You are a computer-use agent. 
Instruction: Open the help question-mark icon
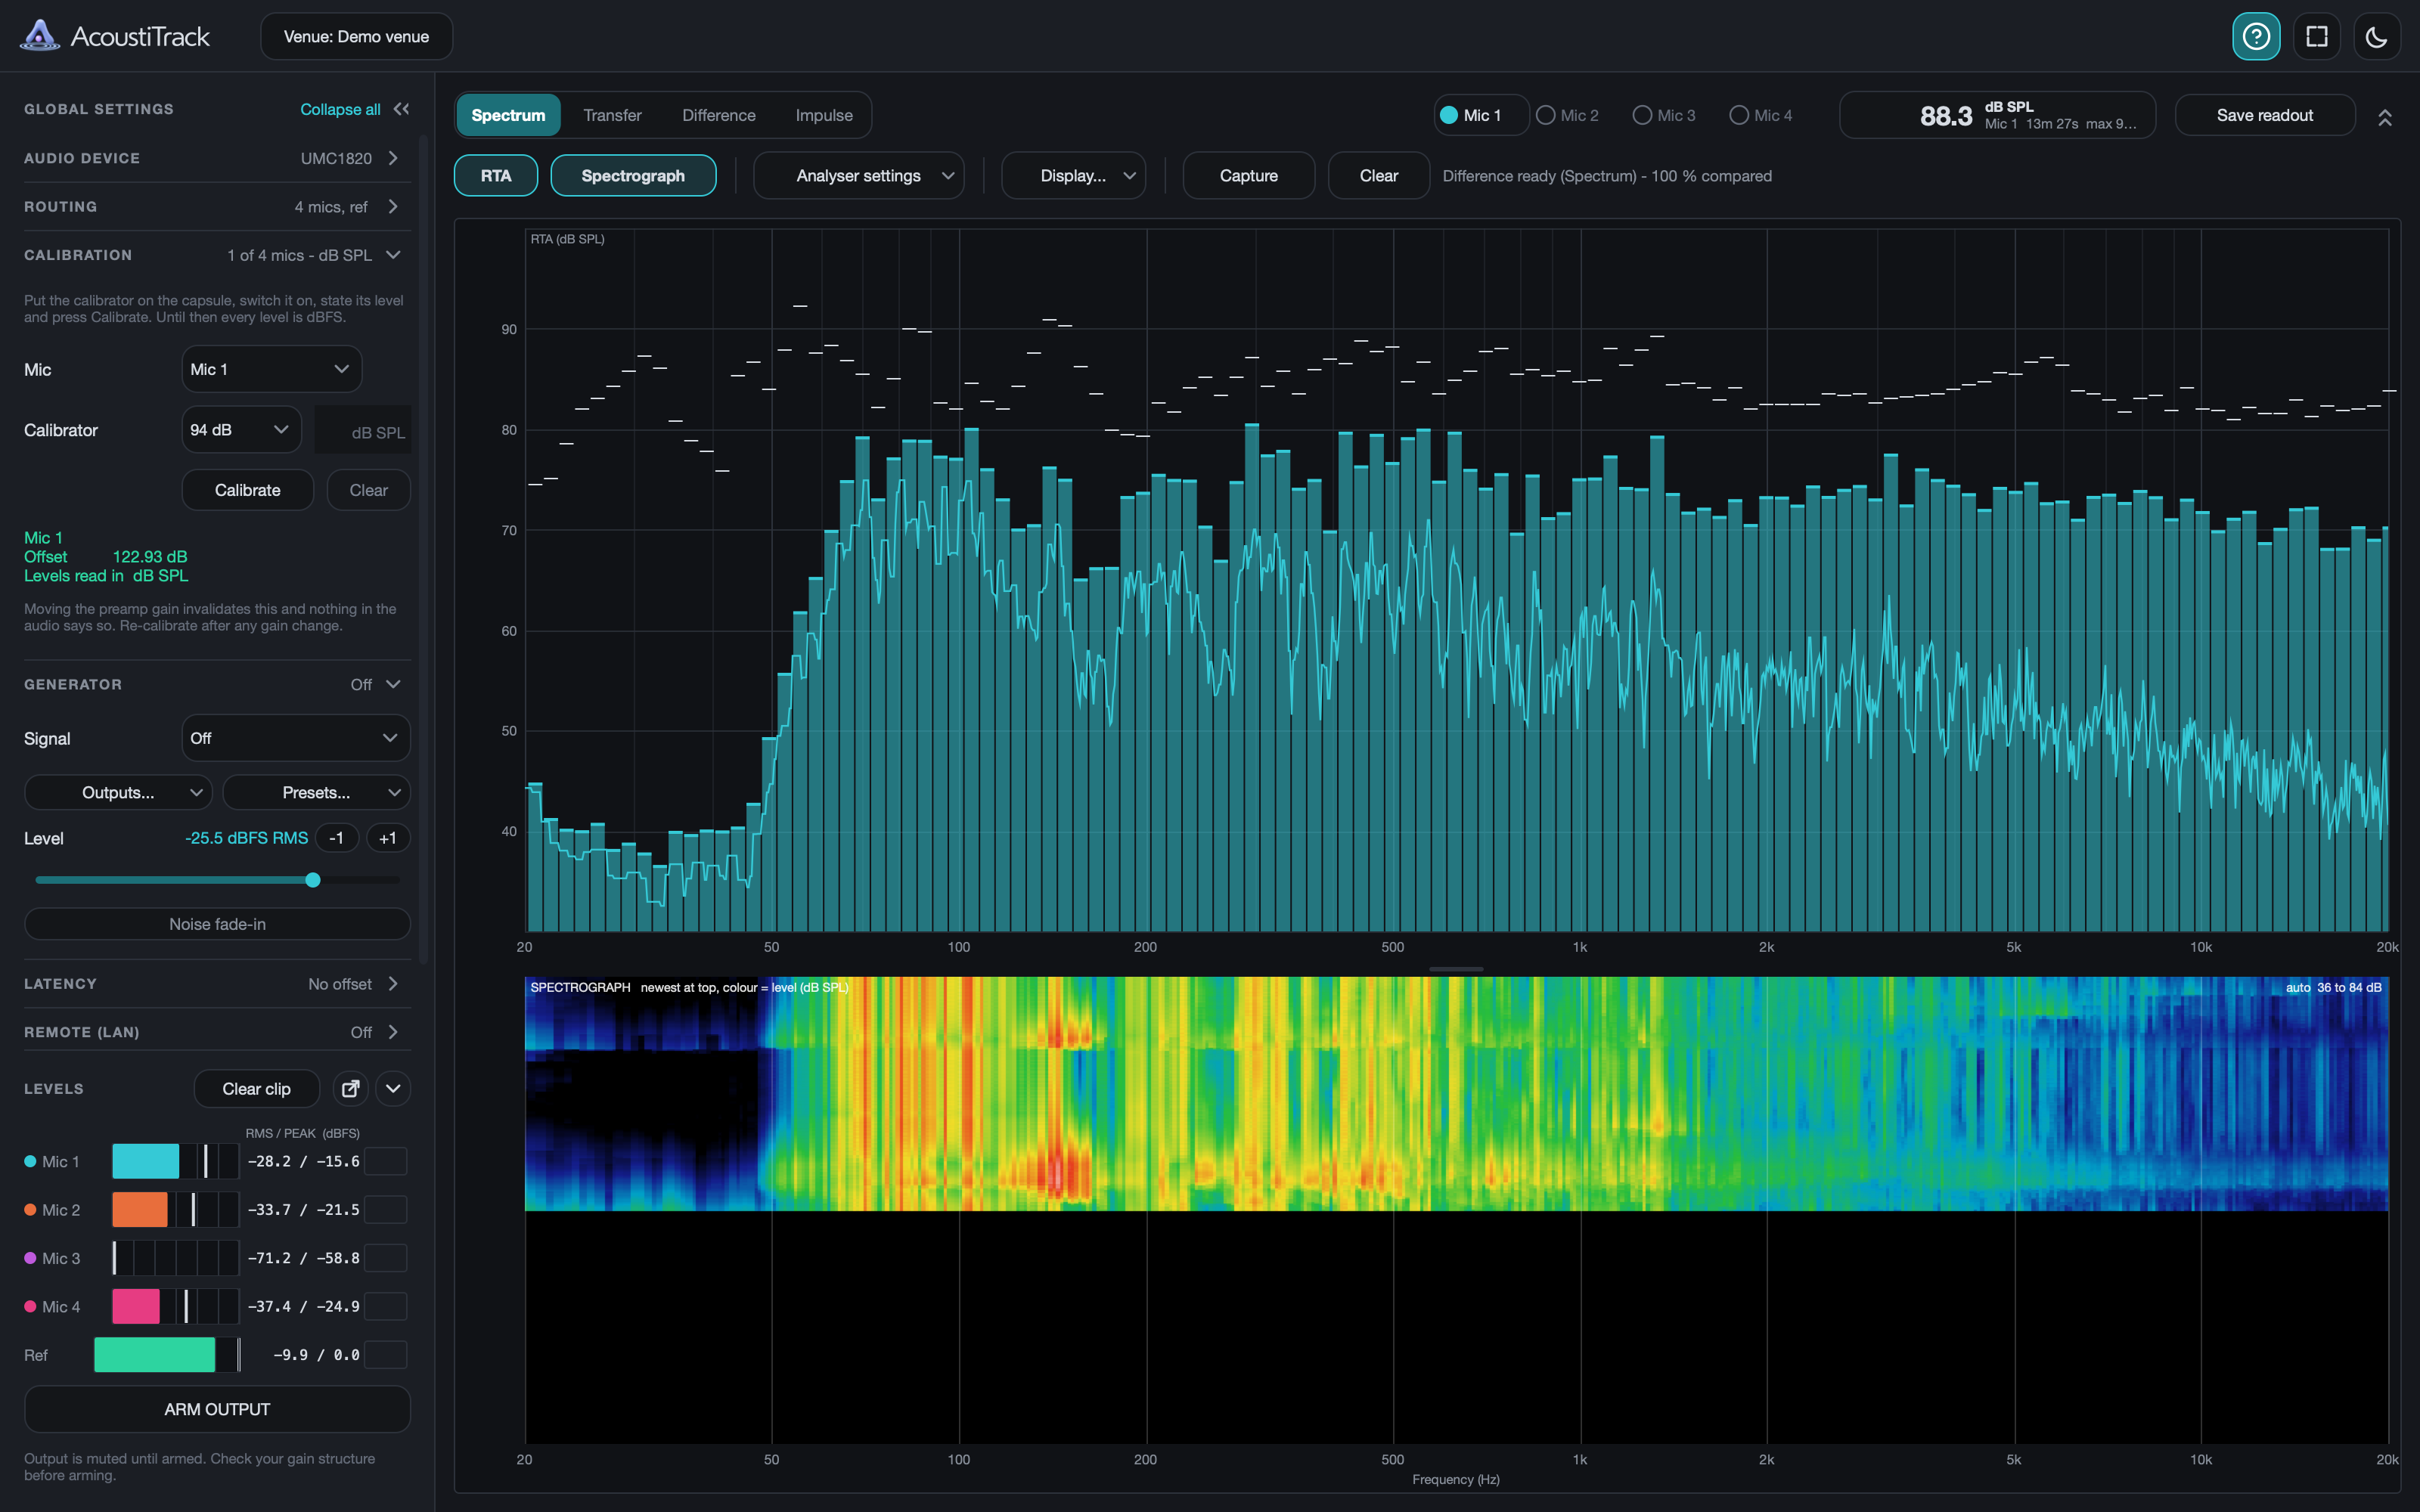pos(2255,37)
